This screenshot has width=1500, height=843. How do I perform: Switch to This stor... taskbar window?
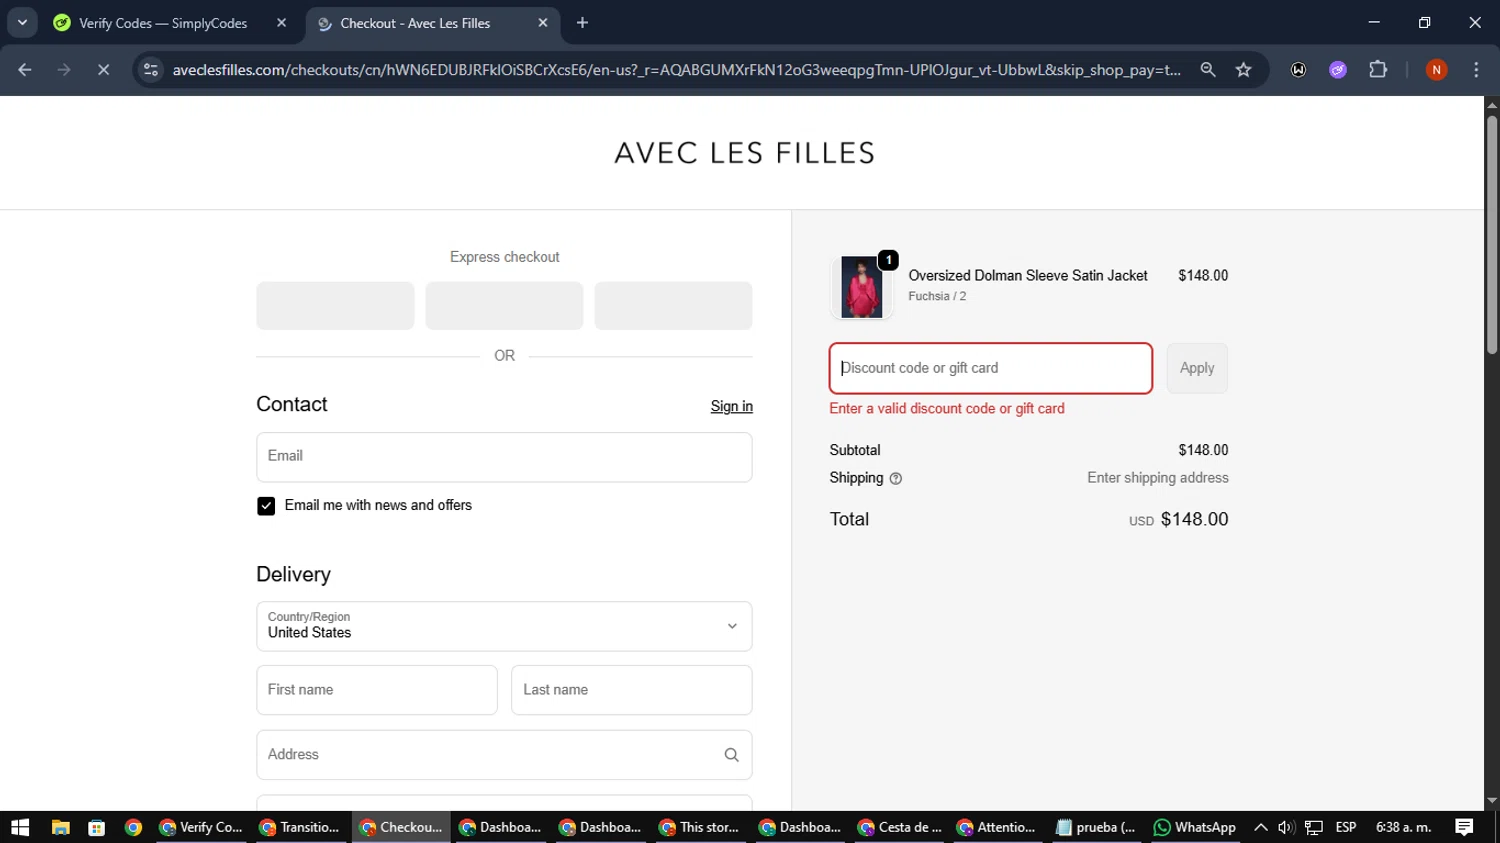700,827
